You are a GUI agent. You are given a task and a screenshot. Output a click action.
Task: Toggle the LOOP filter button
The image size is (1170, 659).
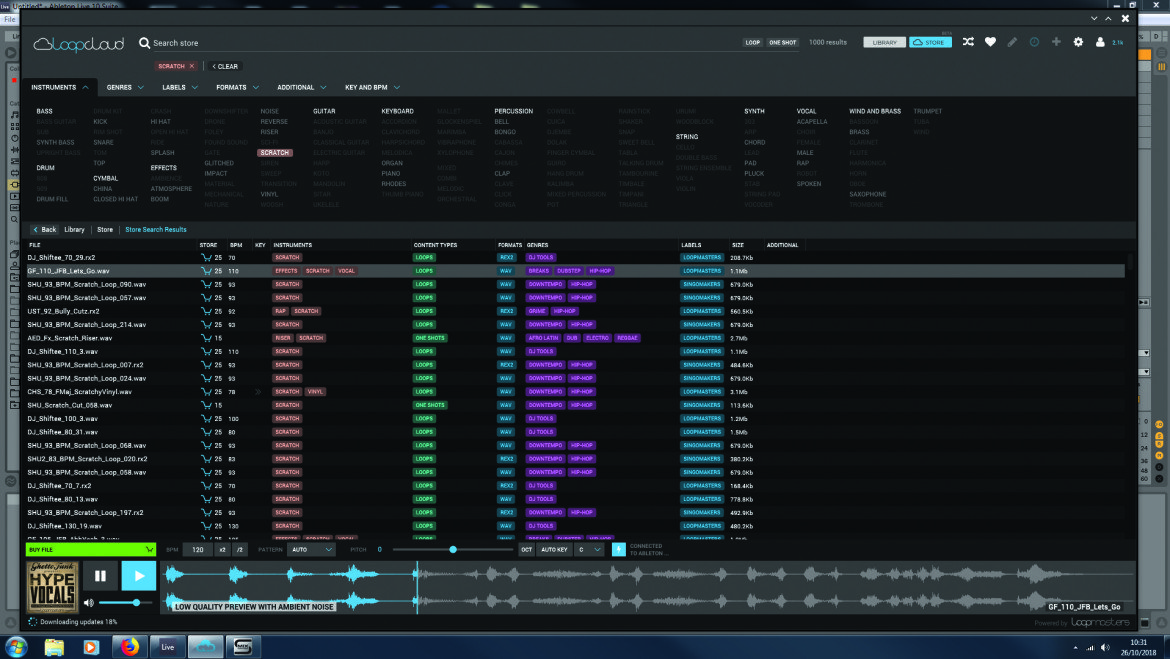(752, 43)
